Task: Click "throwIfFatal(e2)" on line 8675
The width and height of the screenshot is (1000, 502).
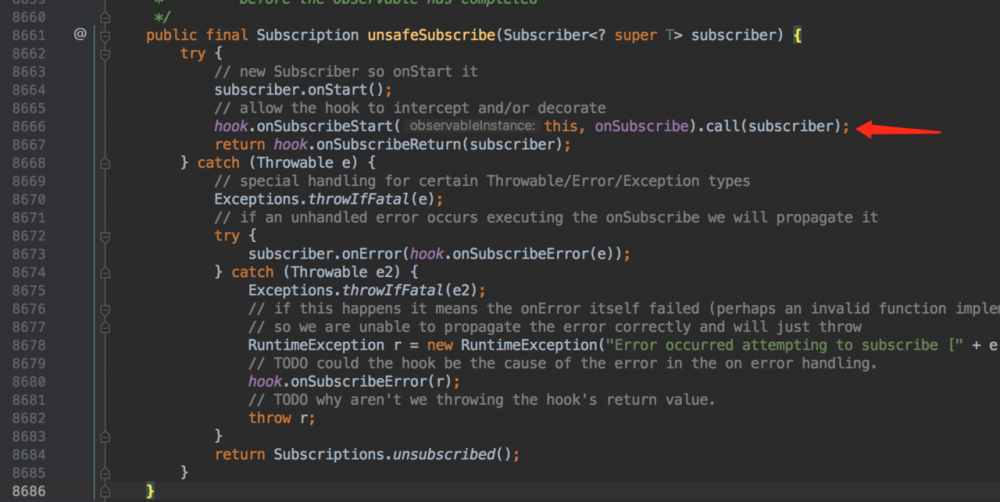Action: (409, 291)
